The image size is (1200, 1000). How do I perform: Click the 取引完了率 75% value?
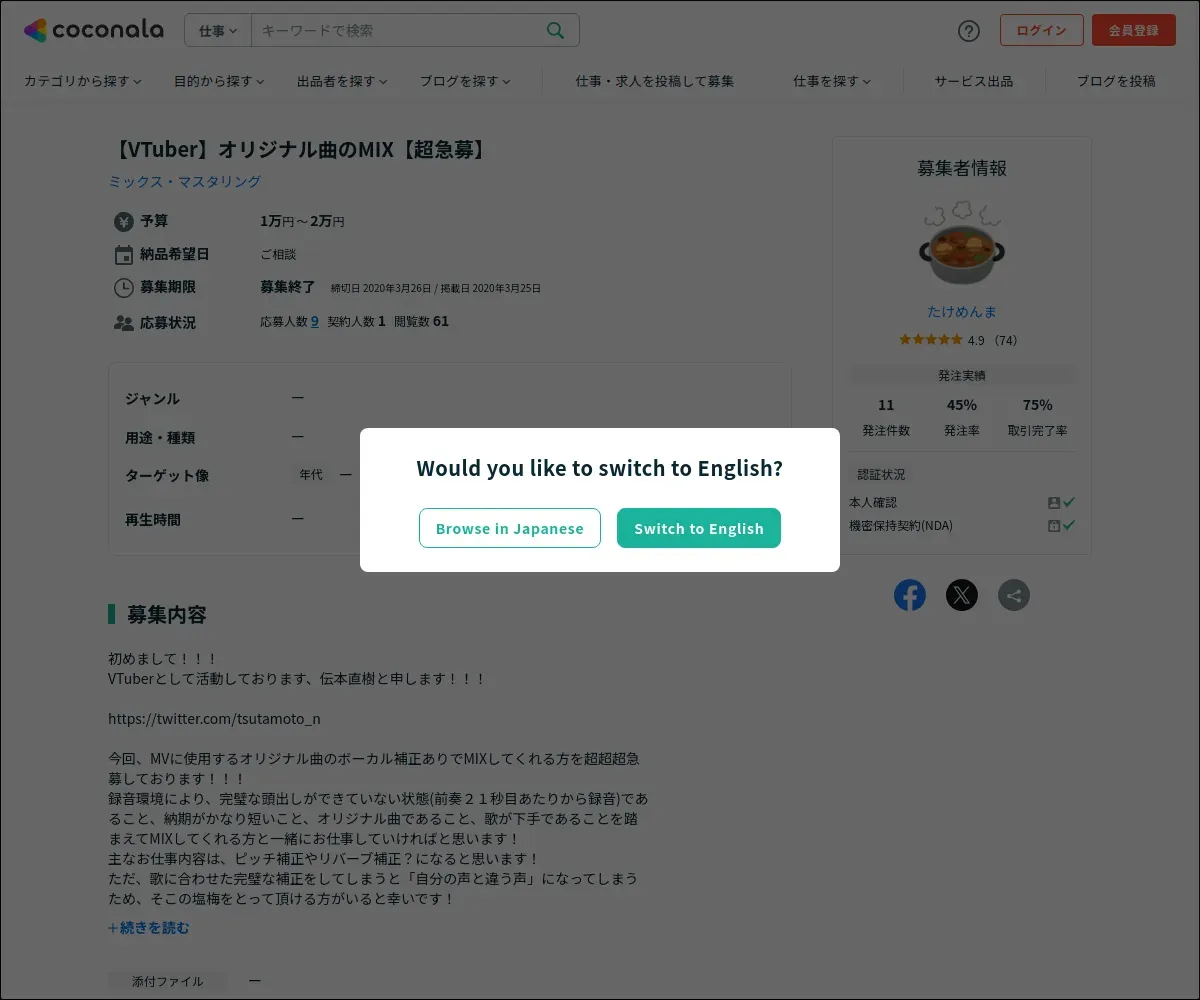[x=1038, y=405]
